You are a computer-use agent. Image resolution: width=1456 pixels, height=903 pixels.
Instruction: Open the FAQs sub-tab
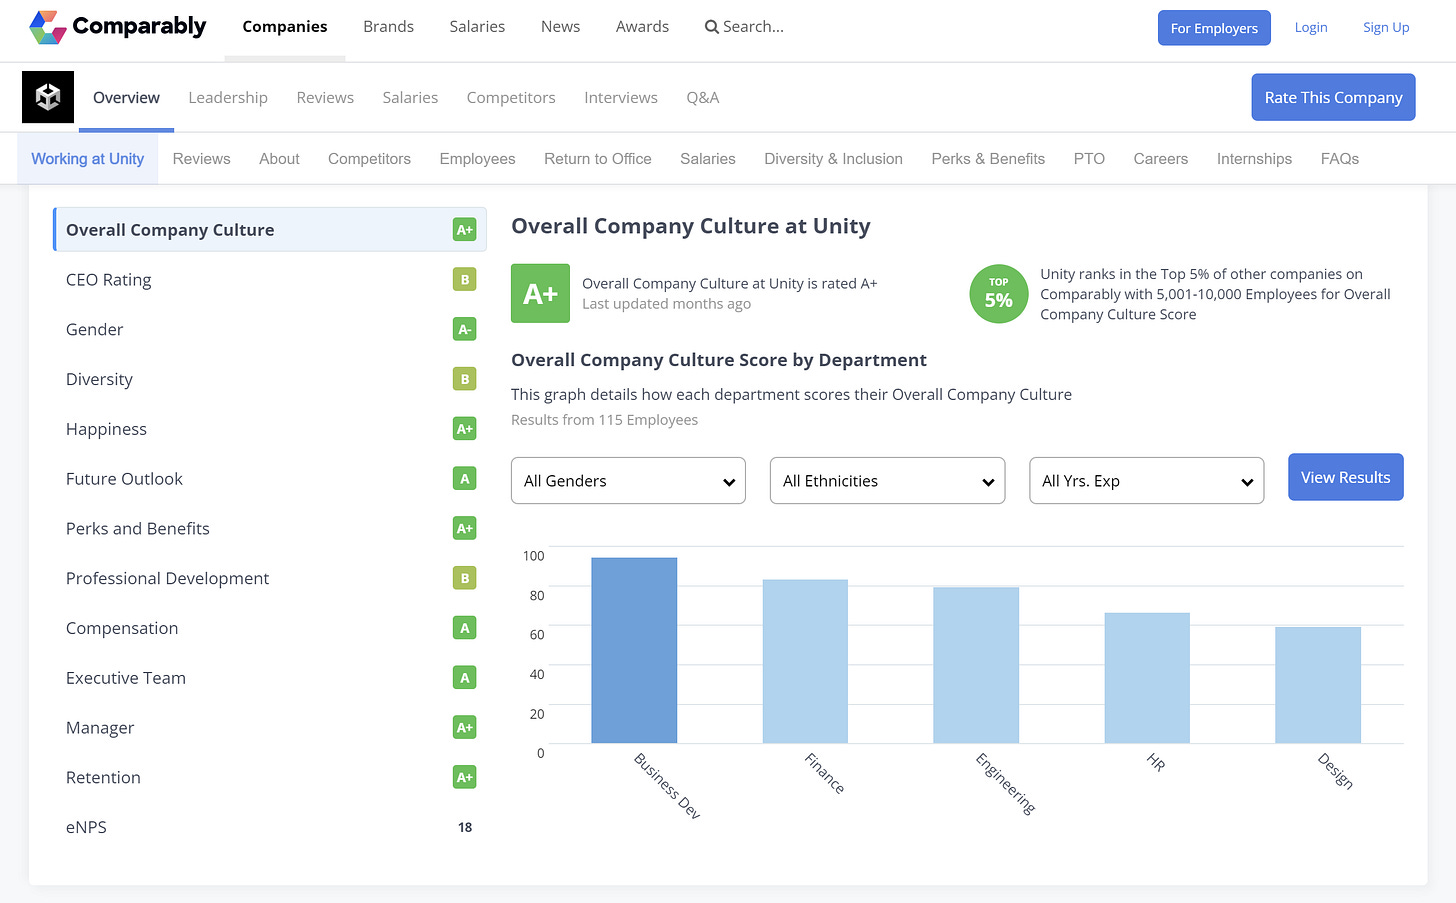click(x=1339, y=159)
